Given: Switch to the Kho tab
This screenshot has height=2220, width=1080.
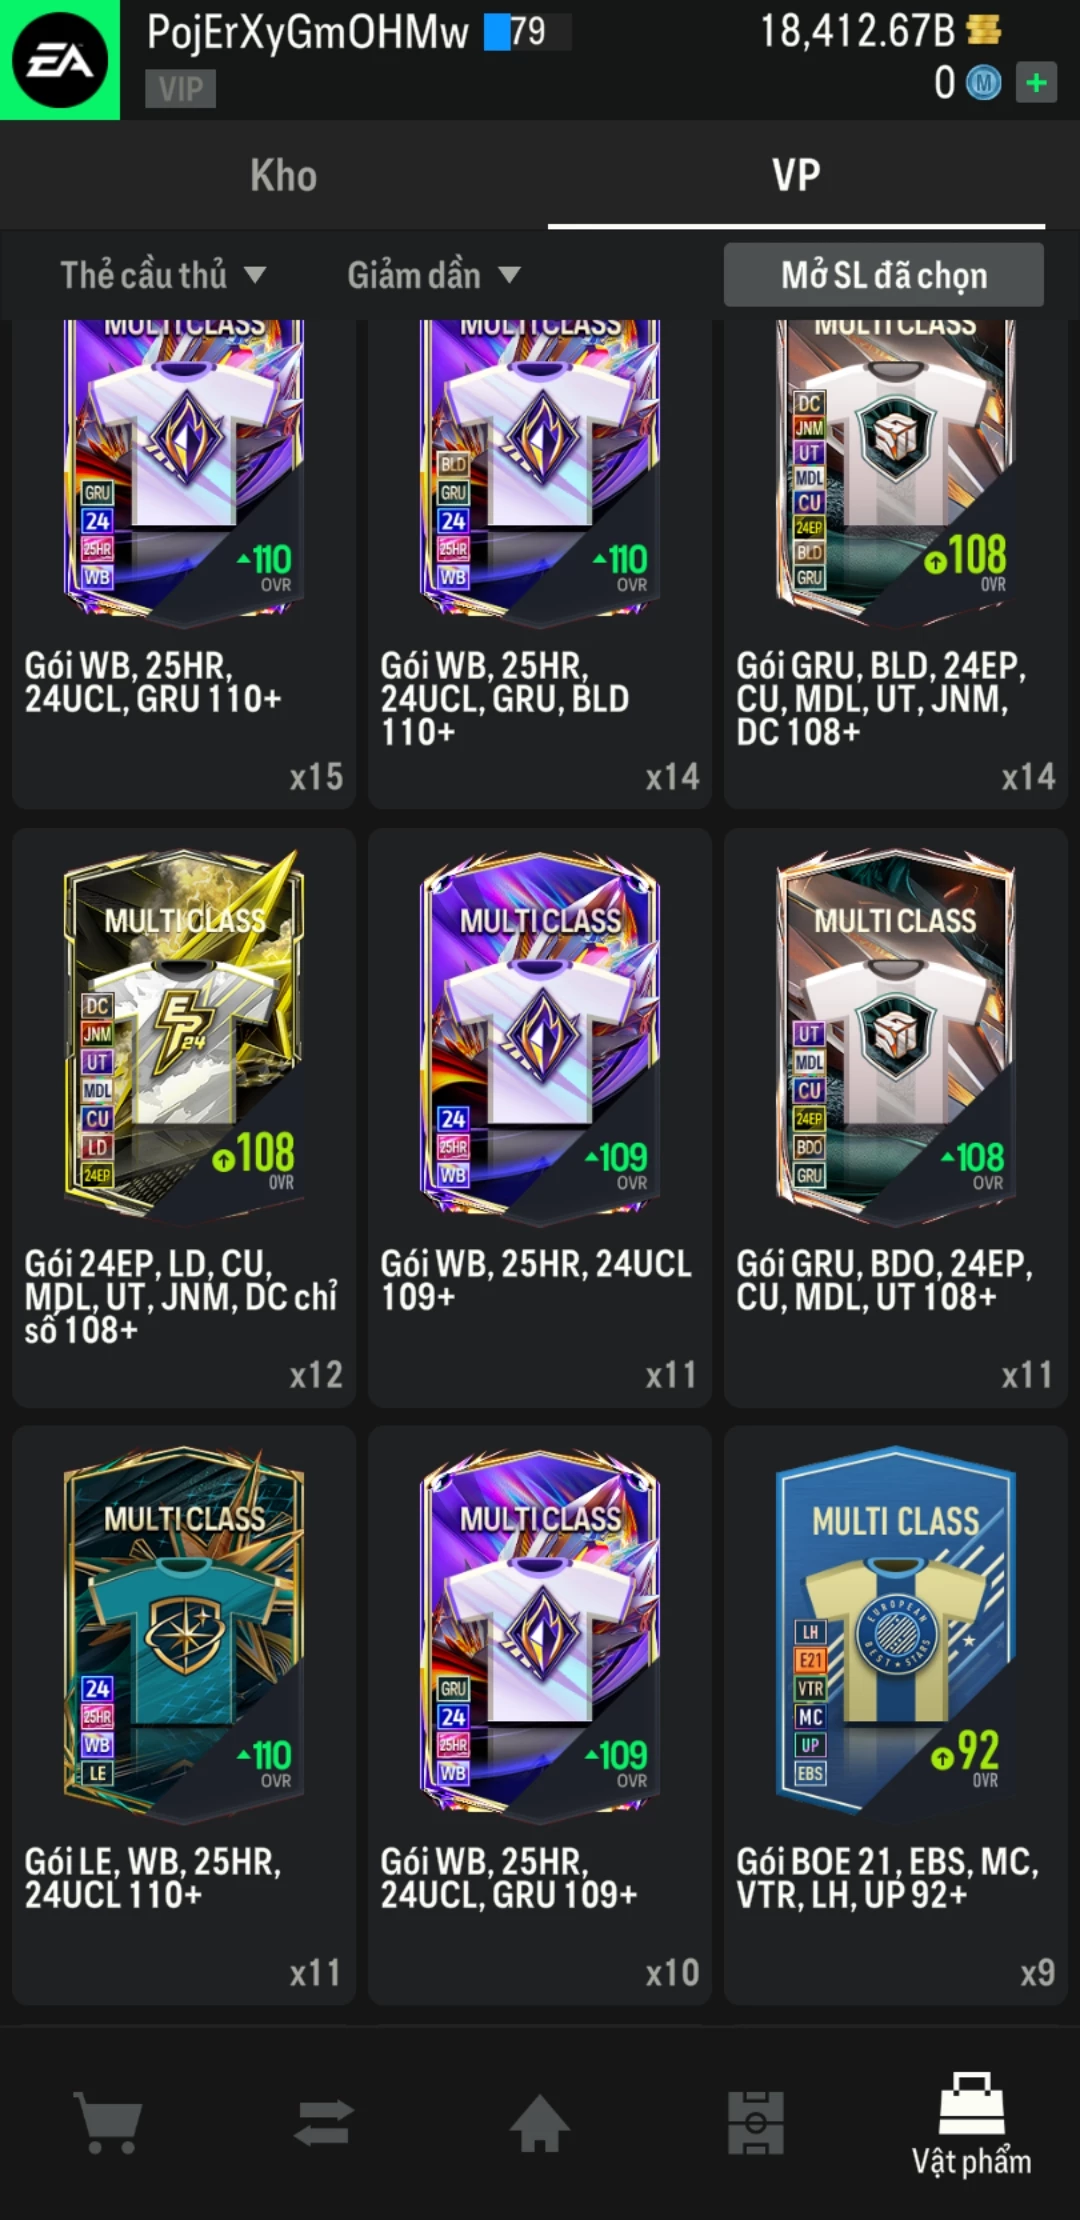Looking at the screenshot, I should 284,176.
